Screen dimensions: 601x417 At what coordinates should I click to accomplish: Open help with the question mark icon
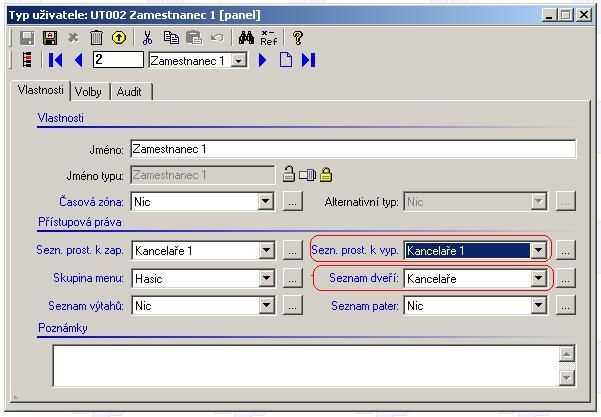(297, 37)
